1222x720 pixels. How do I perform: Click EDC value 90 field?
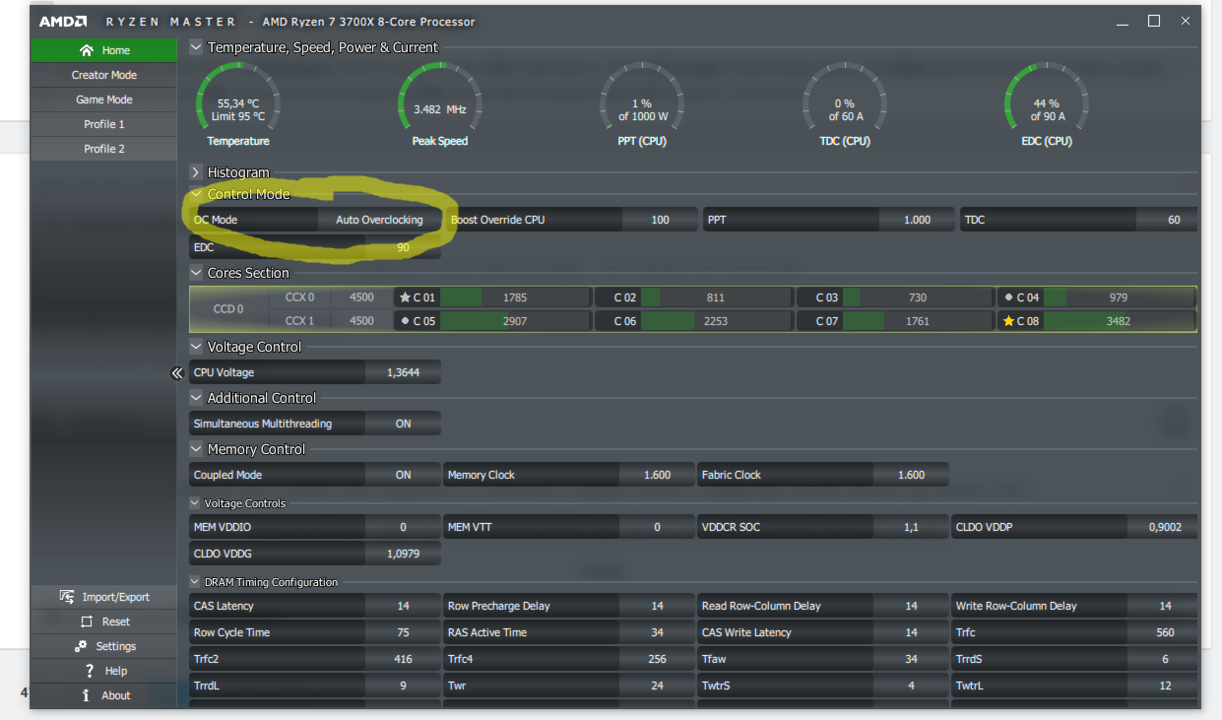[x=403, y=247]
